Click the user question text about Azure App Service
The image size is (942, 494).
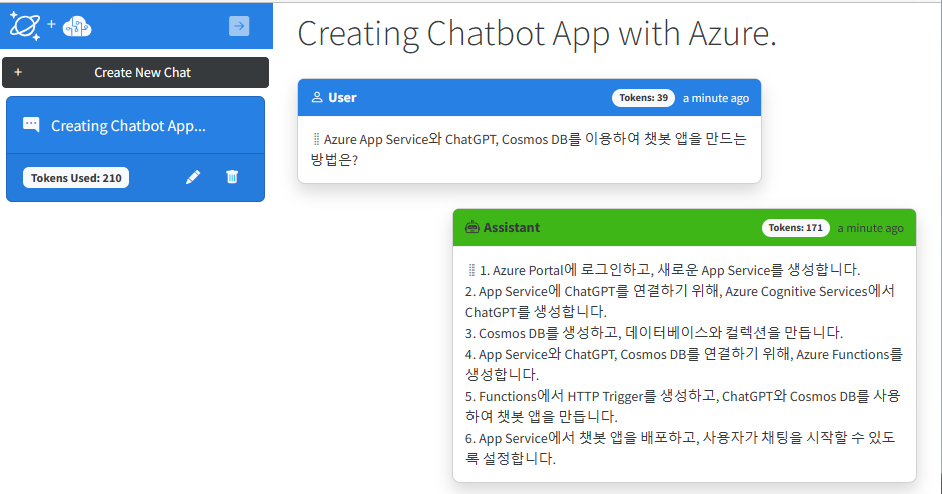click(x=529, y=149)
